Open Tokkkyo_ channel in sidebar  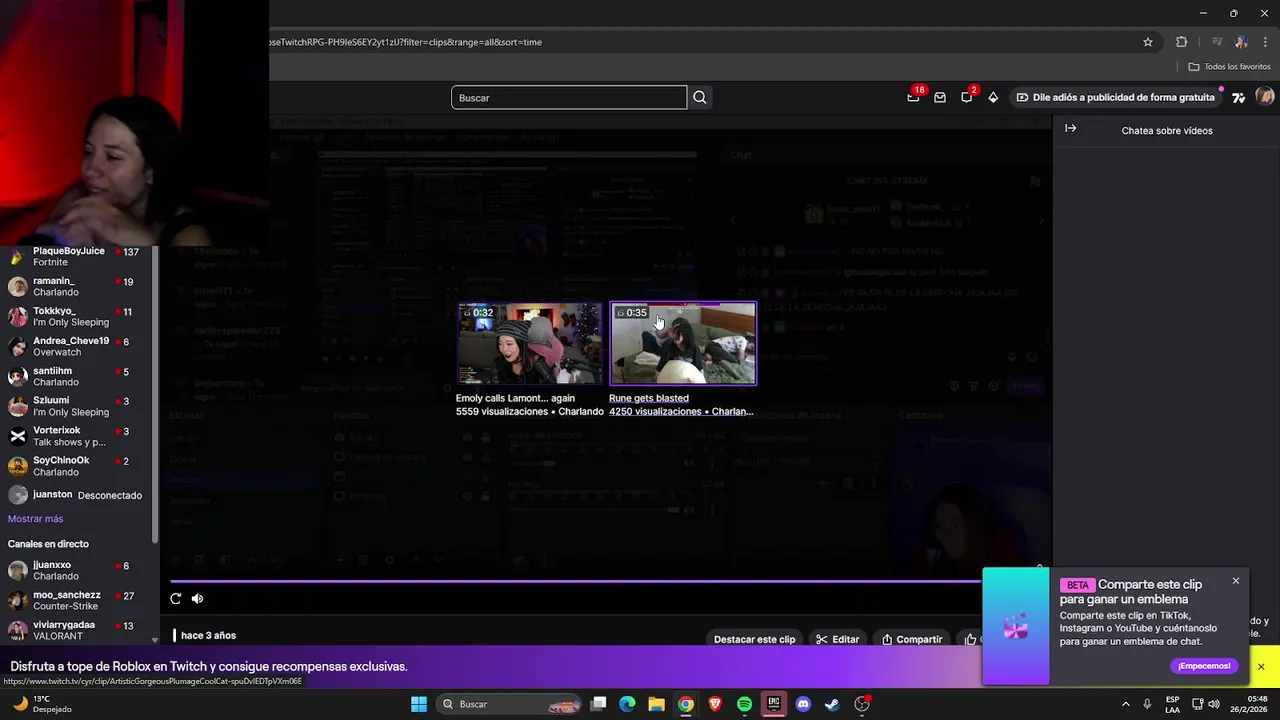pyautogui.click(x=77, y=317)
